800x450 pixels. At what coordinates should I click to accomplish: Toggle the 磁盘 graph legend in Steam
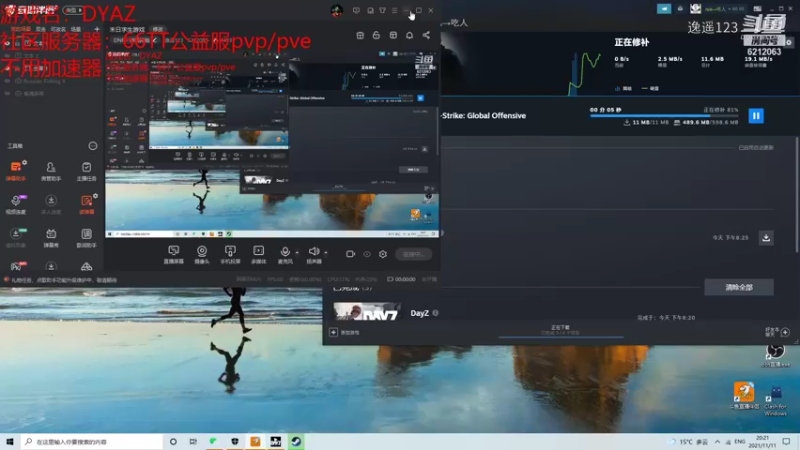point(650,88)
